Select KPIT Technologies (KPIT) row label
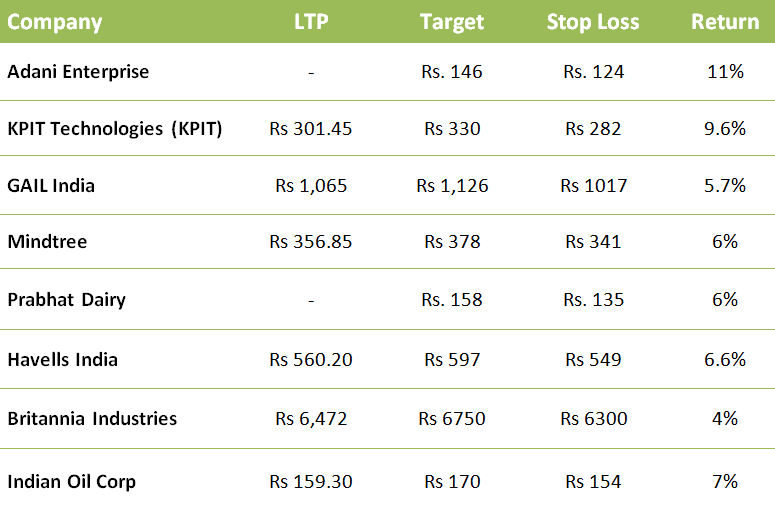 (115, 129)
